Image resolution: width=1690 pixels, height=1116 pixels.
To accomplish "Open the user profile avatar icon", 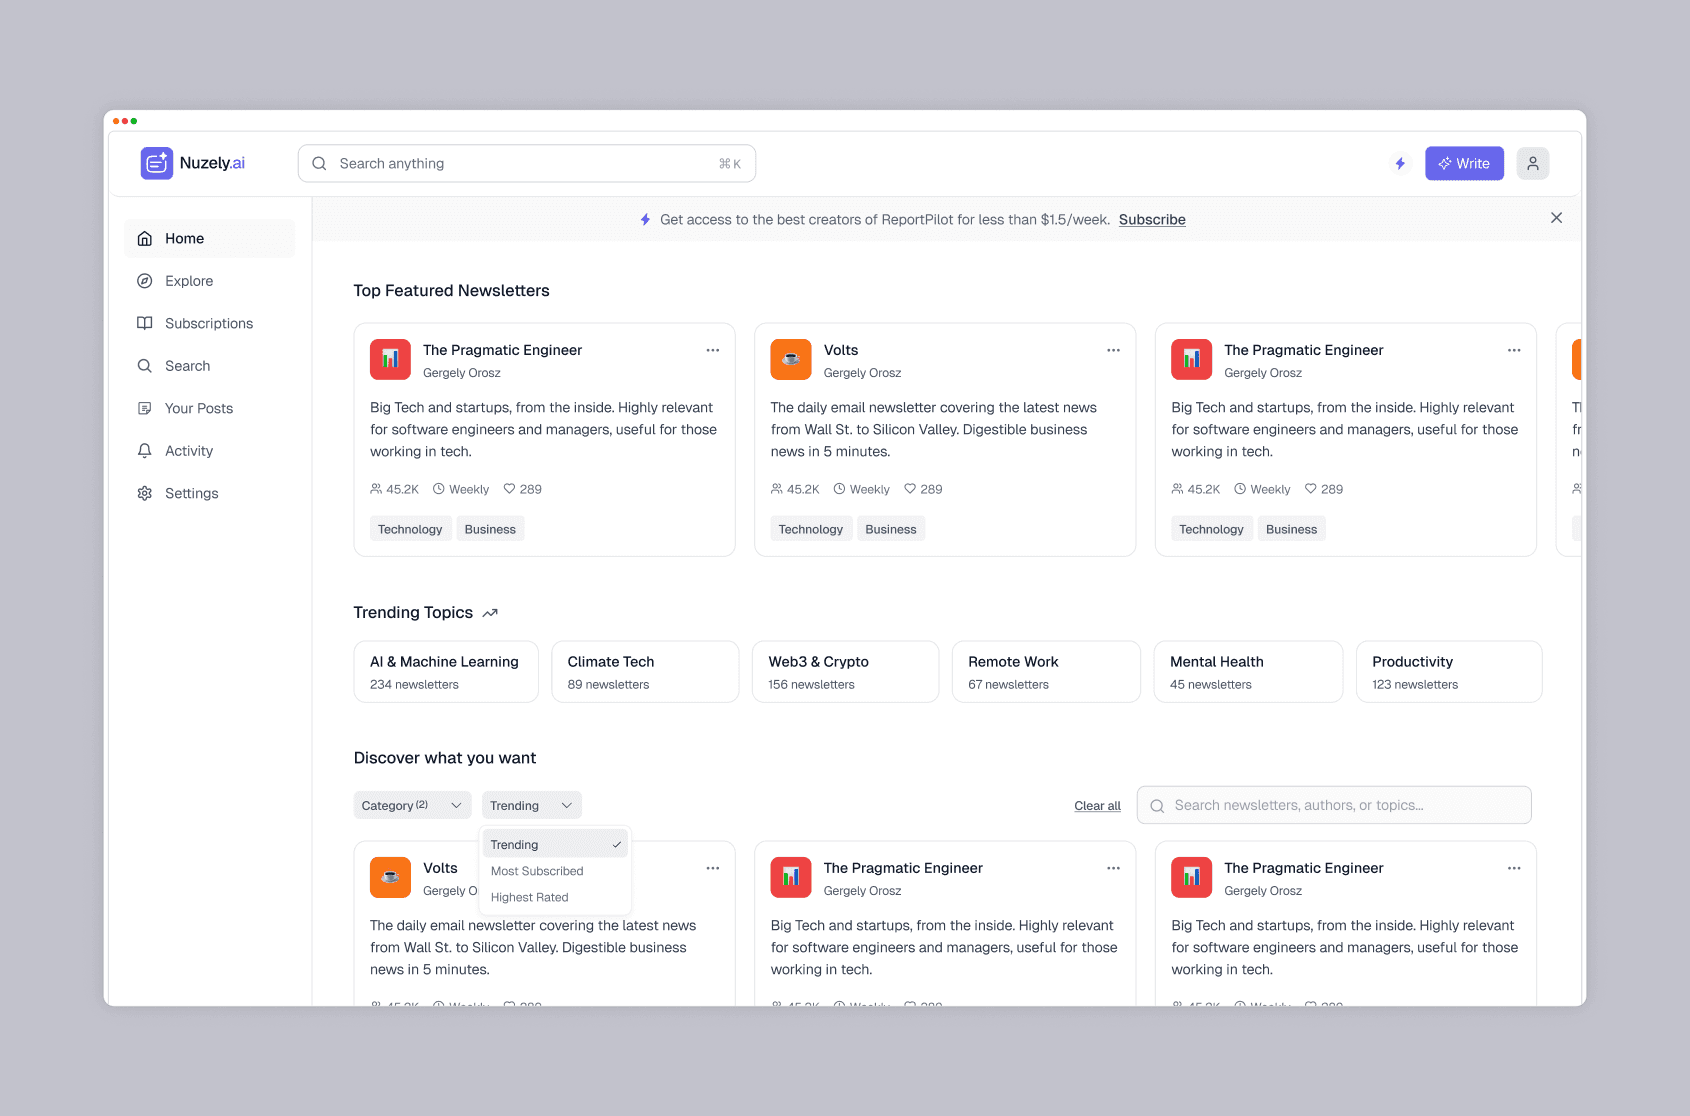I will 1532,163.
